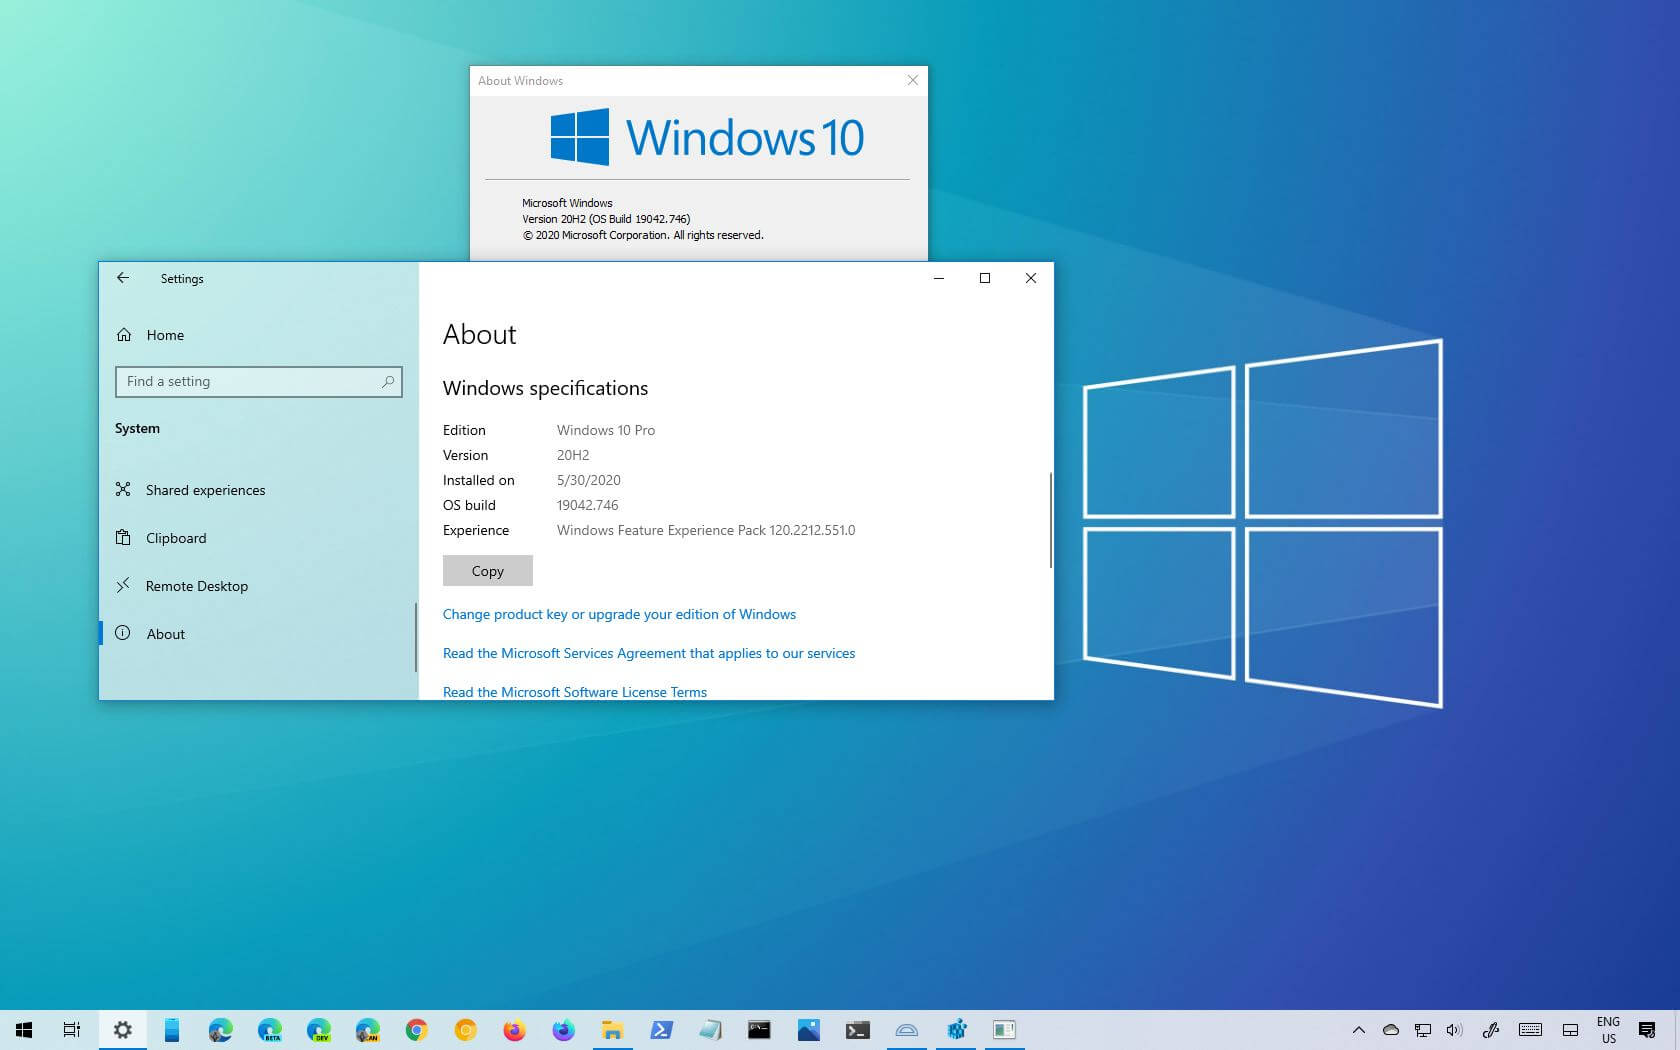Open Task View on the taskbar
The width and height of the screenshot is (1680, 1050).
tap(72, 1029)
